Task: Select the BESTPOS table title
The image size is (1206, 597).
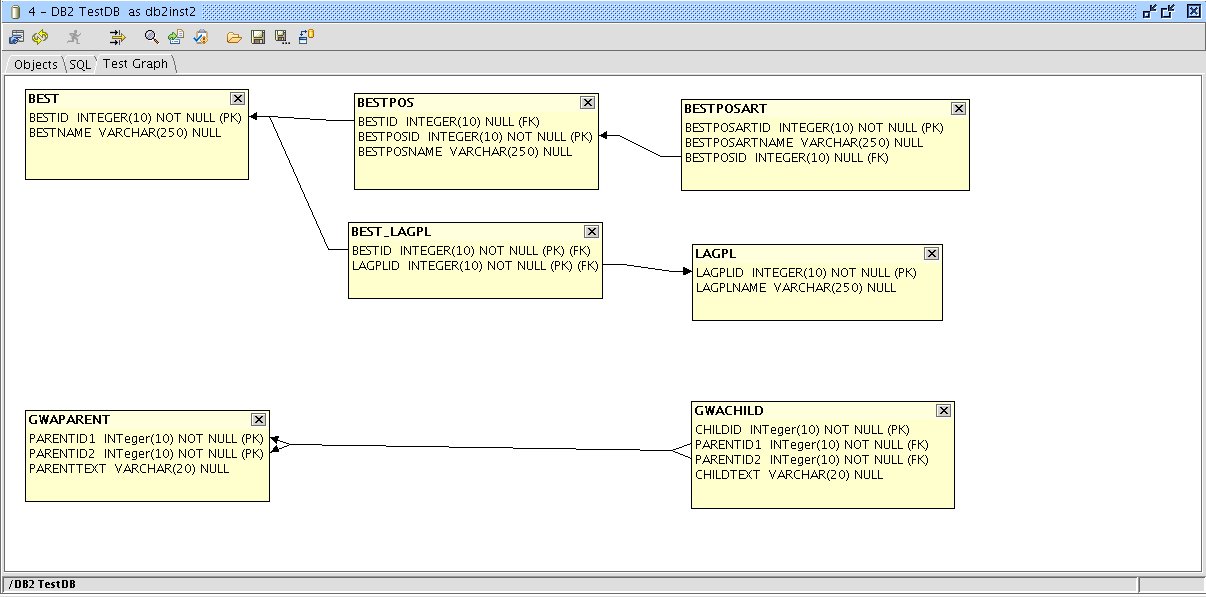Action: tap(385, 102)
